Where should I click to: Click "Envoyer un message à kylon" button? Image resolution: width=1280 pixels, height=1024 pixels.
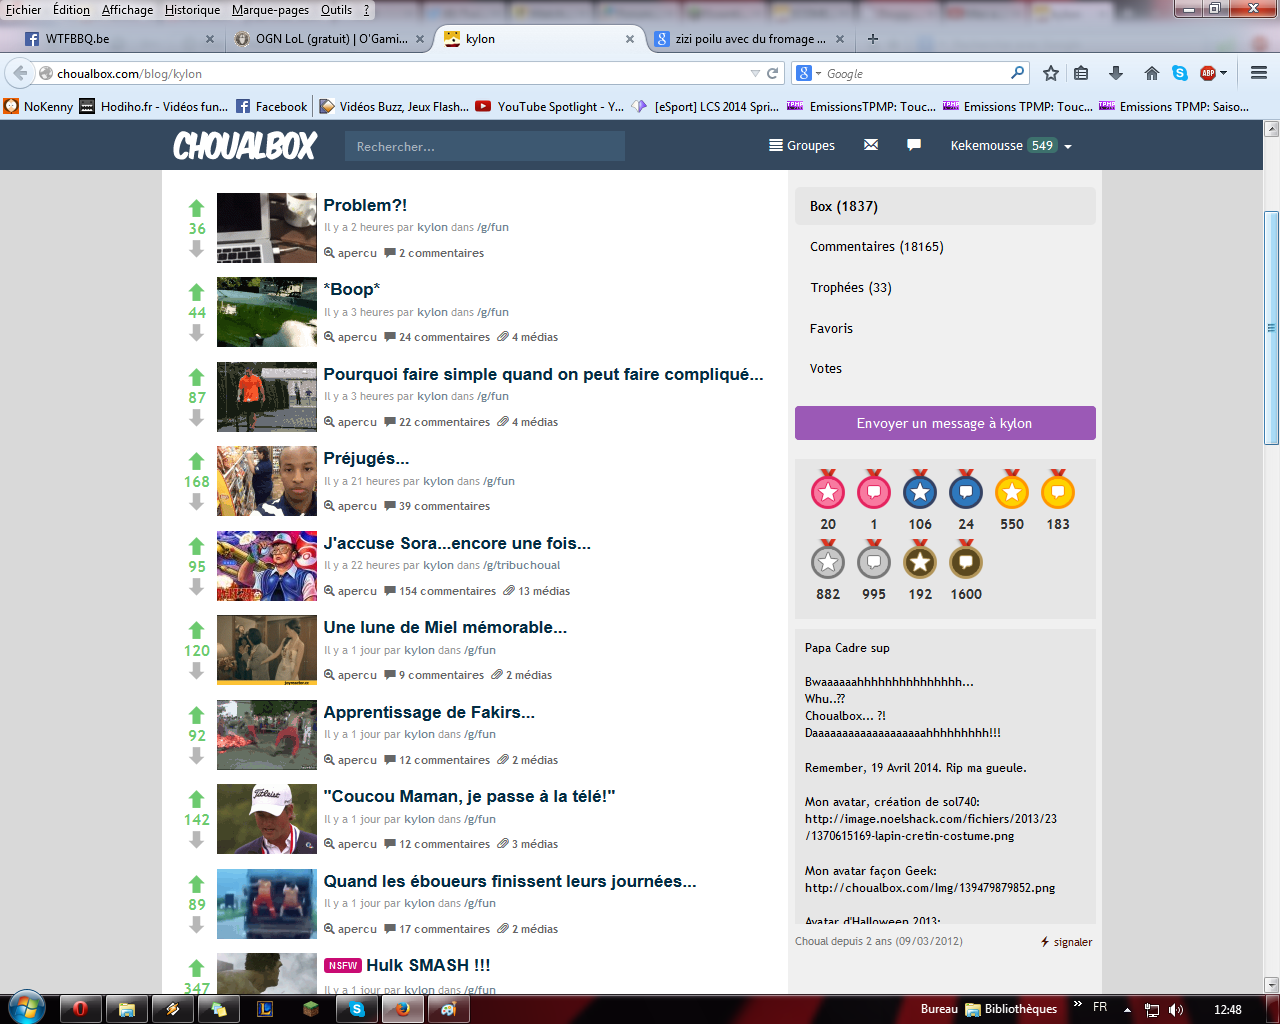pos(945,423)
